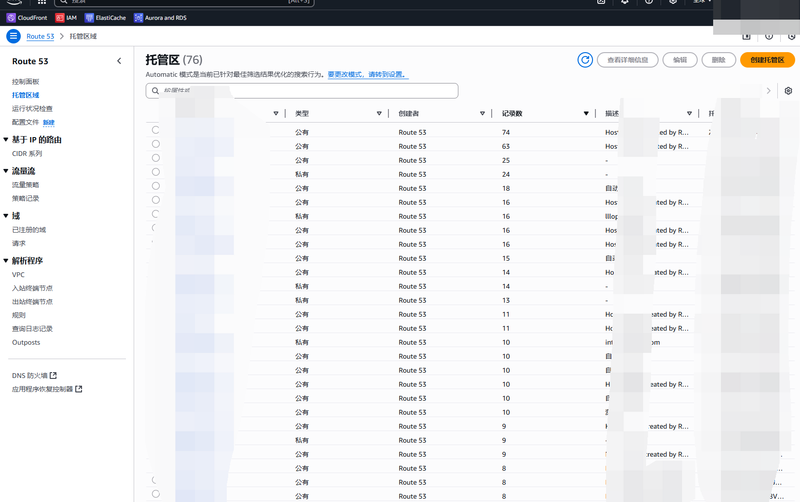Viewport: 800px width, 502px height.
Task: Collapse the 域 section
Action: click(x=6, y=216)
